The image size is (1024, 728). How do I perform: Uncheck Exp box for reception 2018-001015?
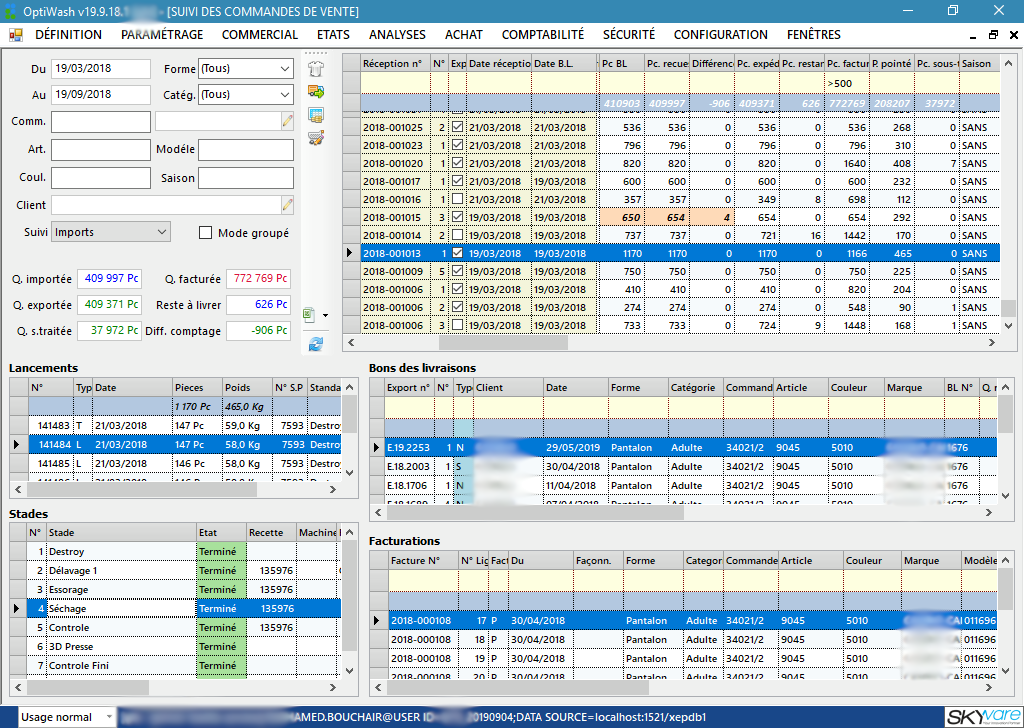pyautogui.click(x=458, y=217)
